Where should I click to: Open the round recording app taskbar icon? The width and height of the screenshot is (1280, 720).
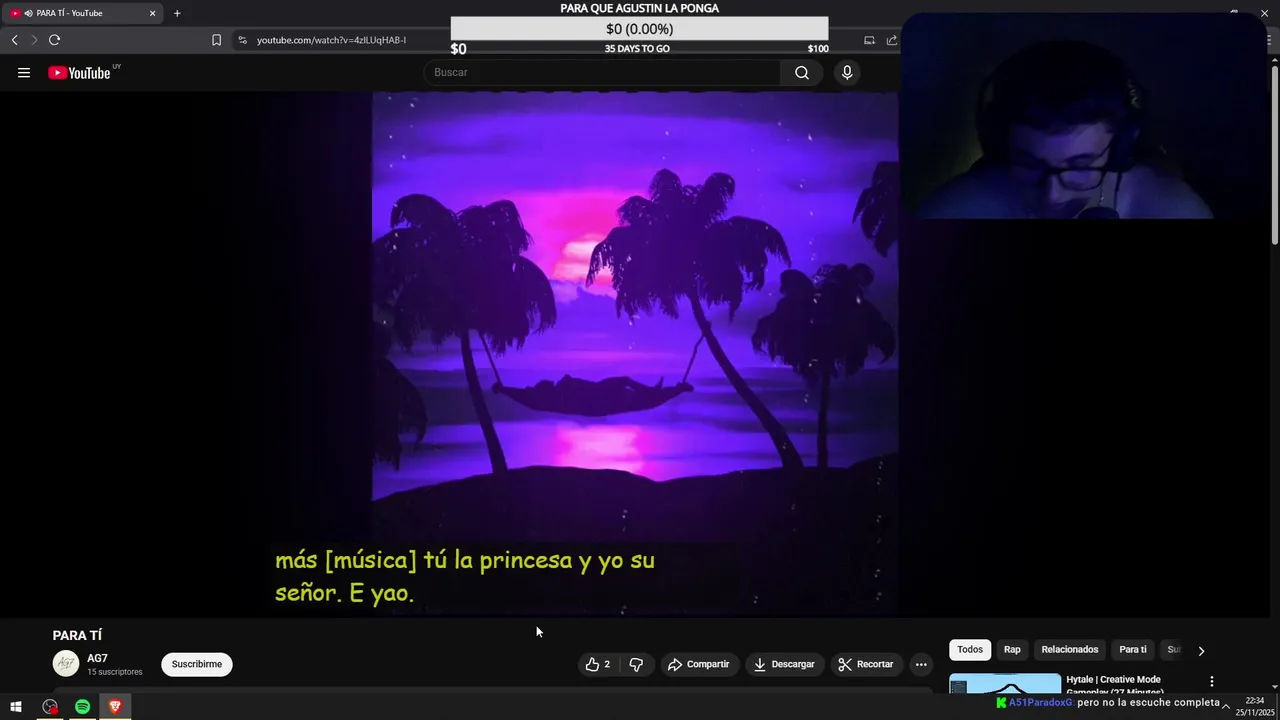click(x=50, y=707)
